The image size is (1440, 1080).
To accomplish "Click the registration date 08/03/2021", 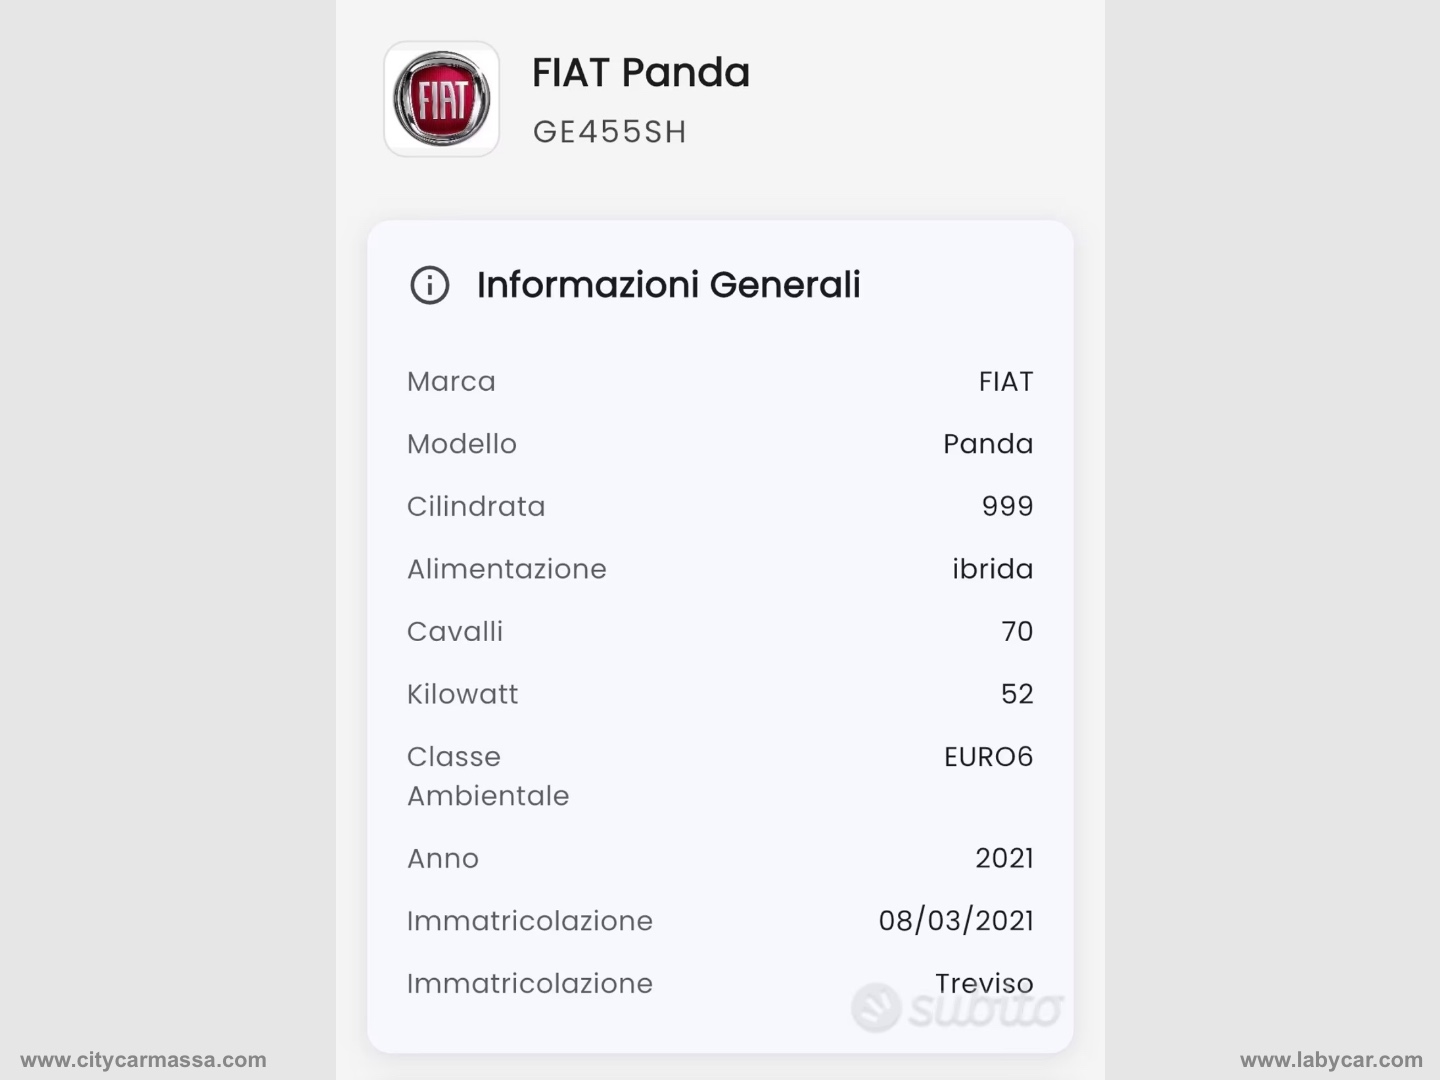I will [955, 921].
